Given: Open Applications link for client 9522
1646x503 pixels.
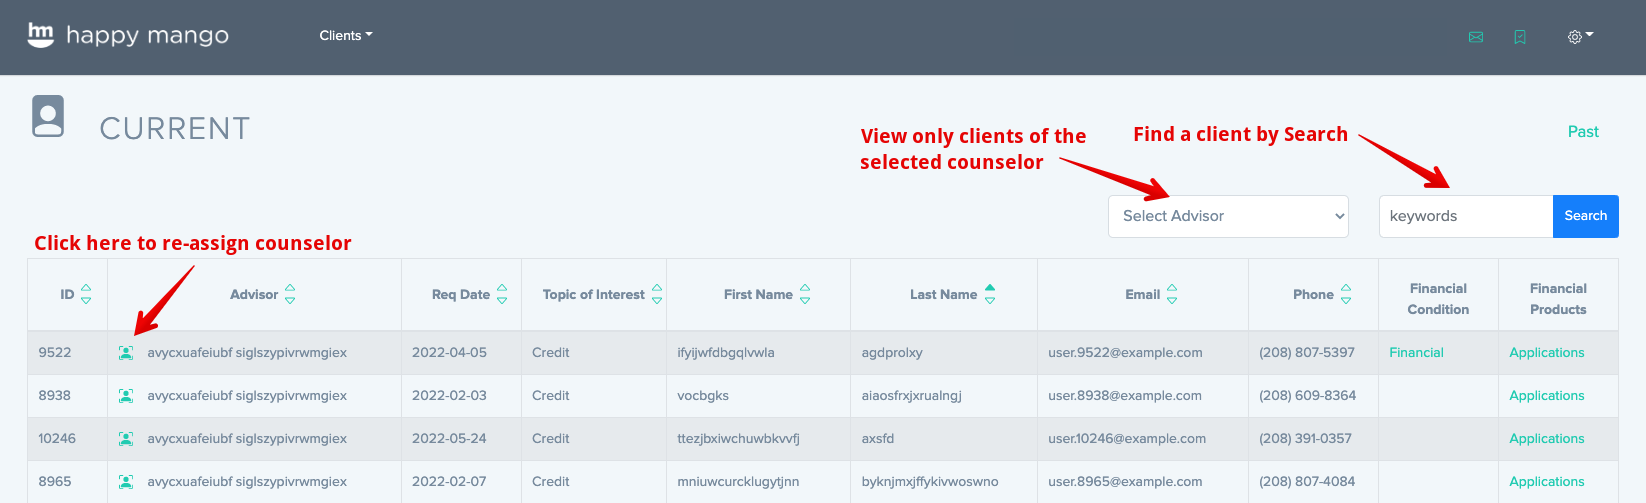Looking at the screenshot, I should coord(1547,352).
